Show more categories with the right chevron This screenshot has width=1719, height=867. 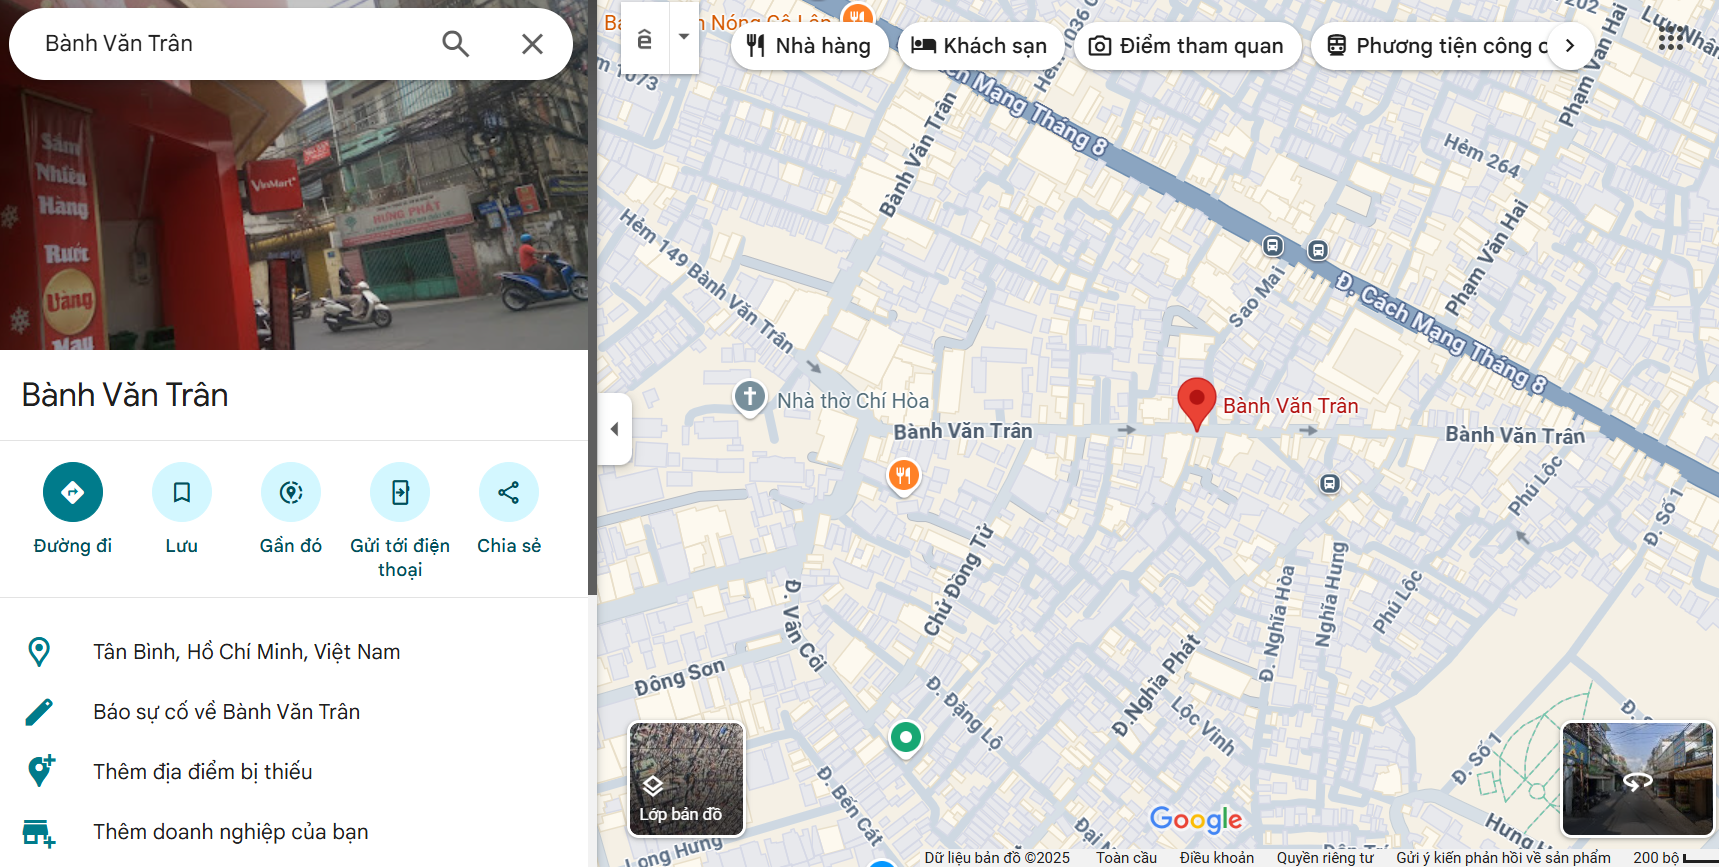pyautogui.click(x=1570, y=46)
